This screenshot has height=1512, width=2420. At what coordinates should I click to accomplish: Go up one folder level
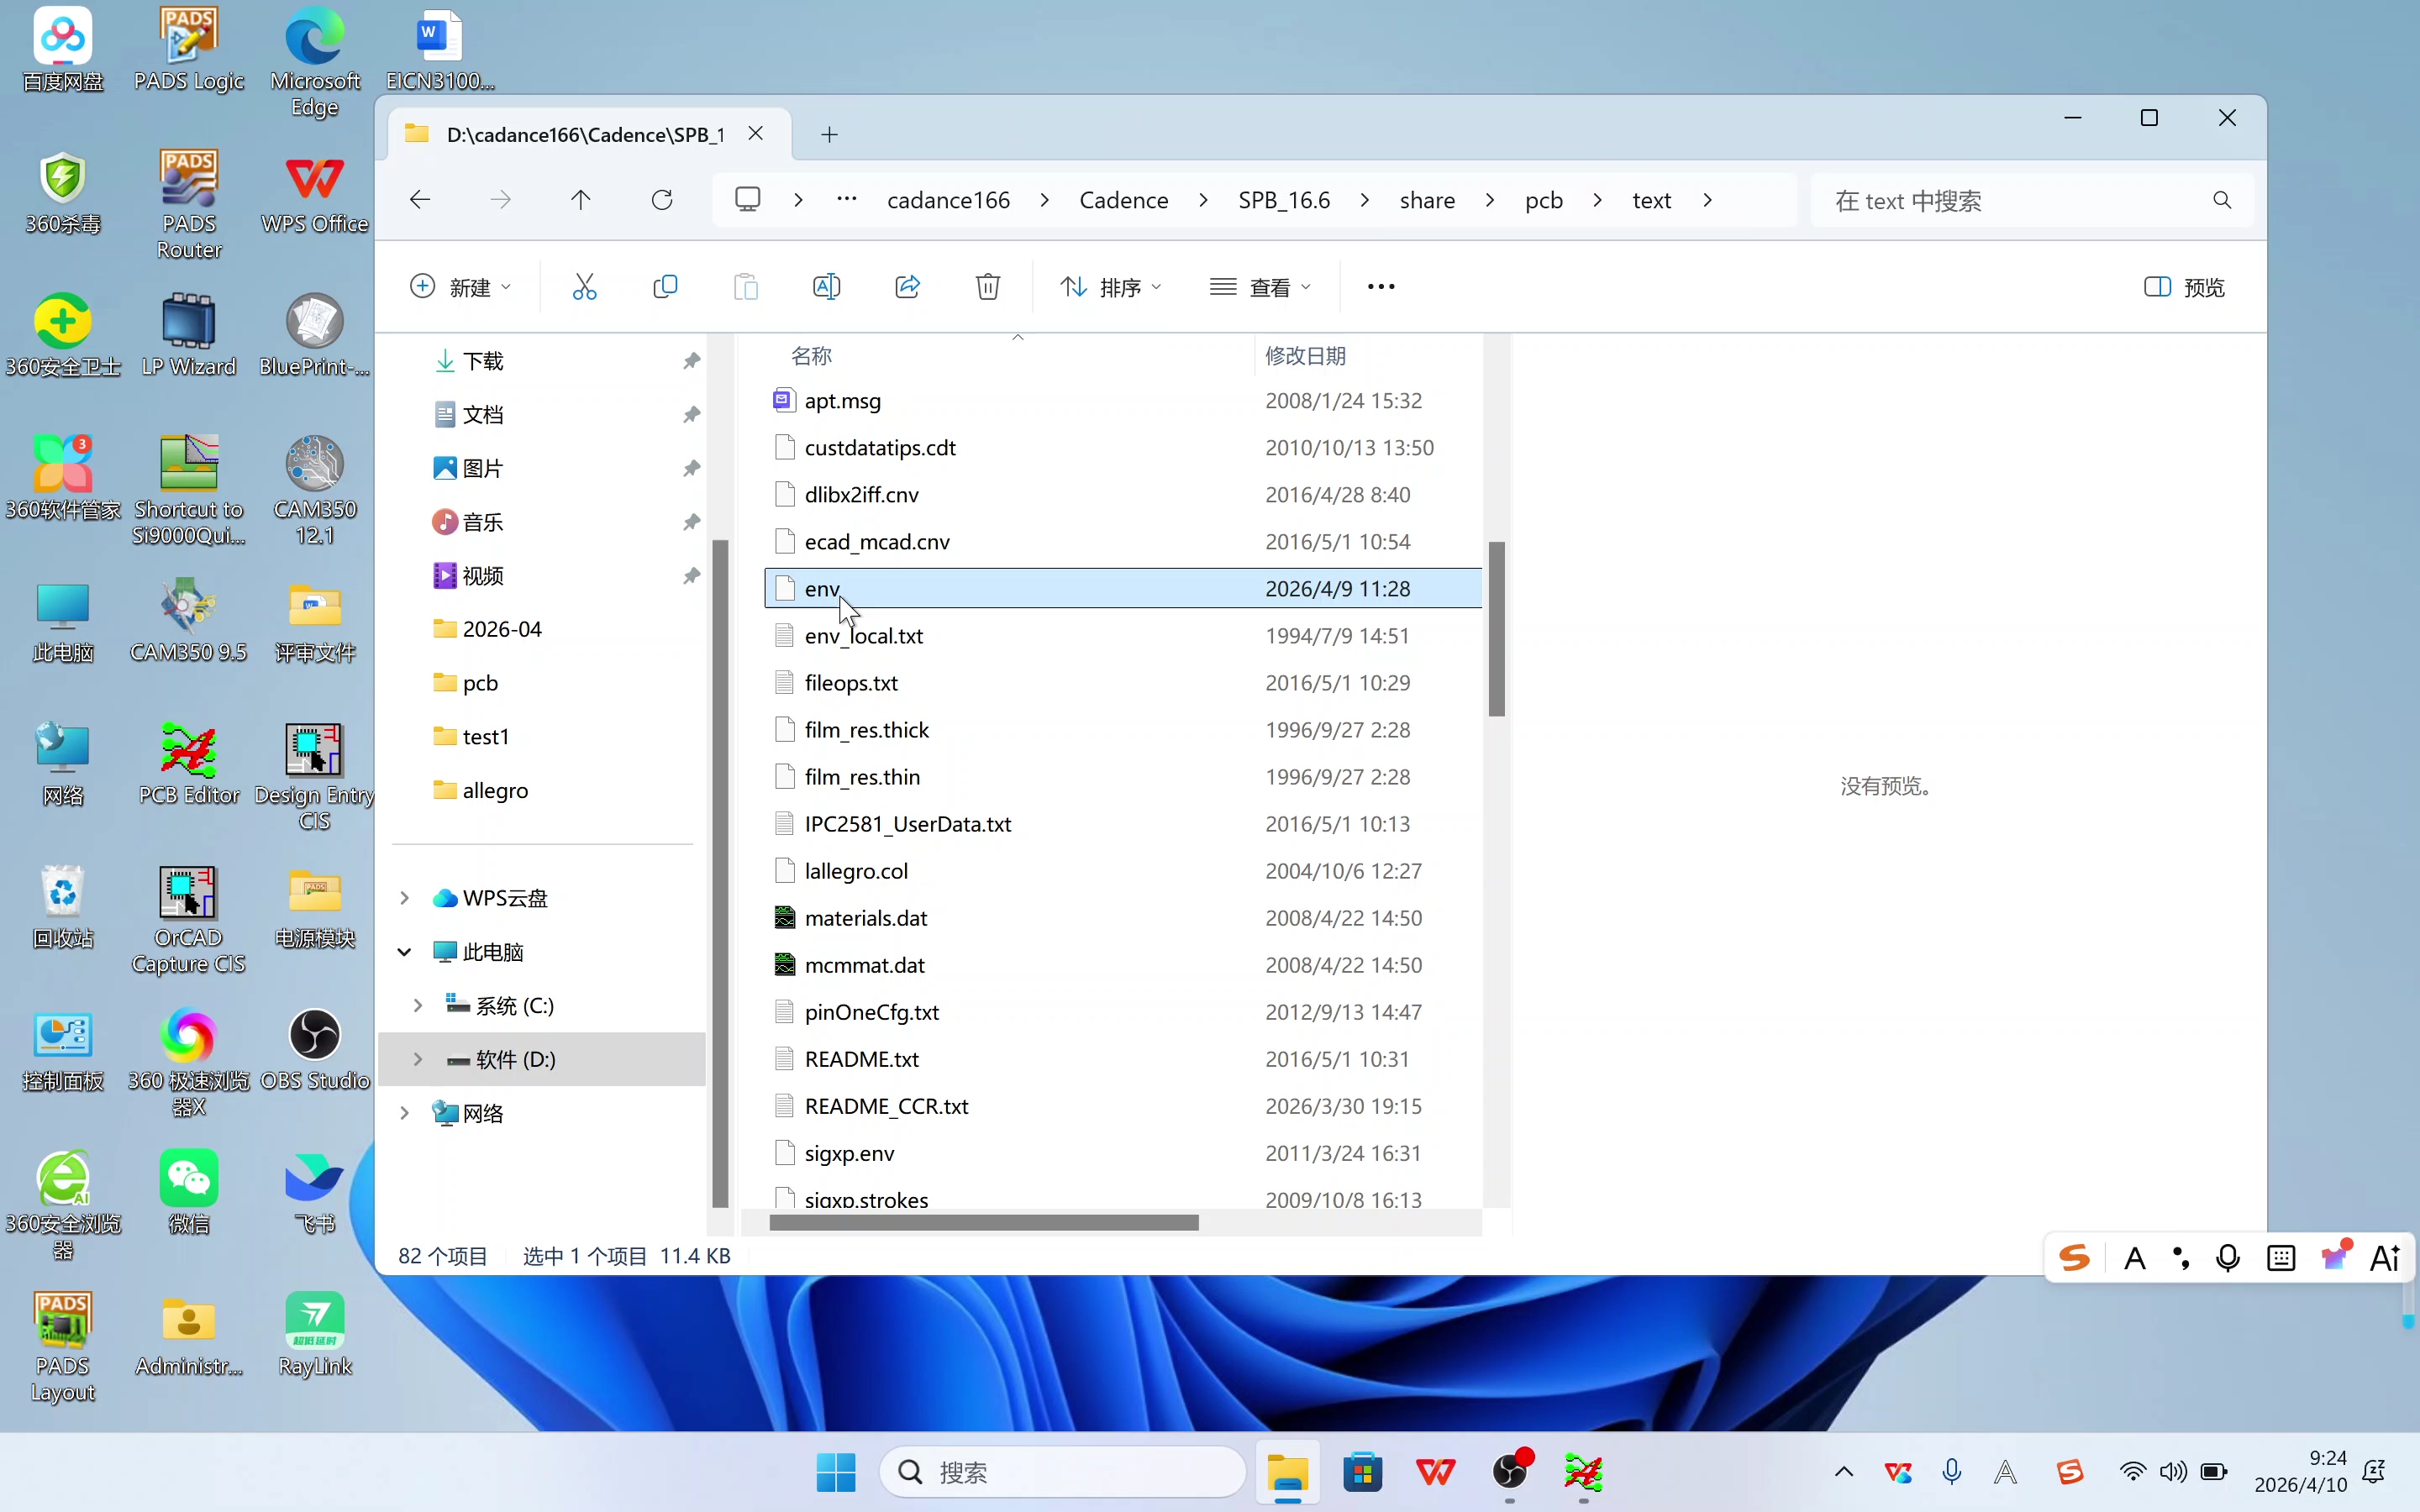pyautogui.click(x=581, y=200)
